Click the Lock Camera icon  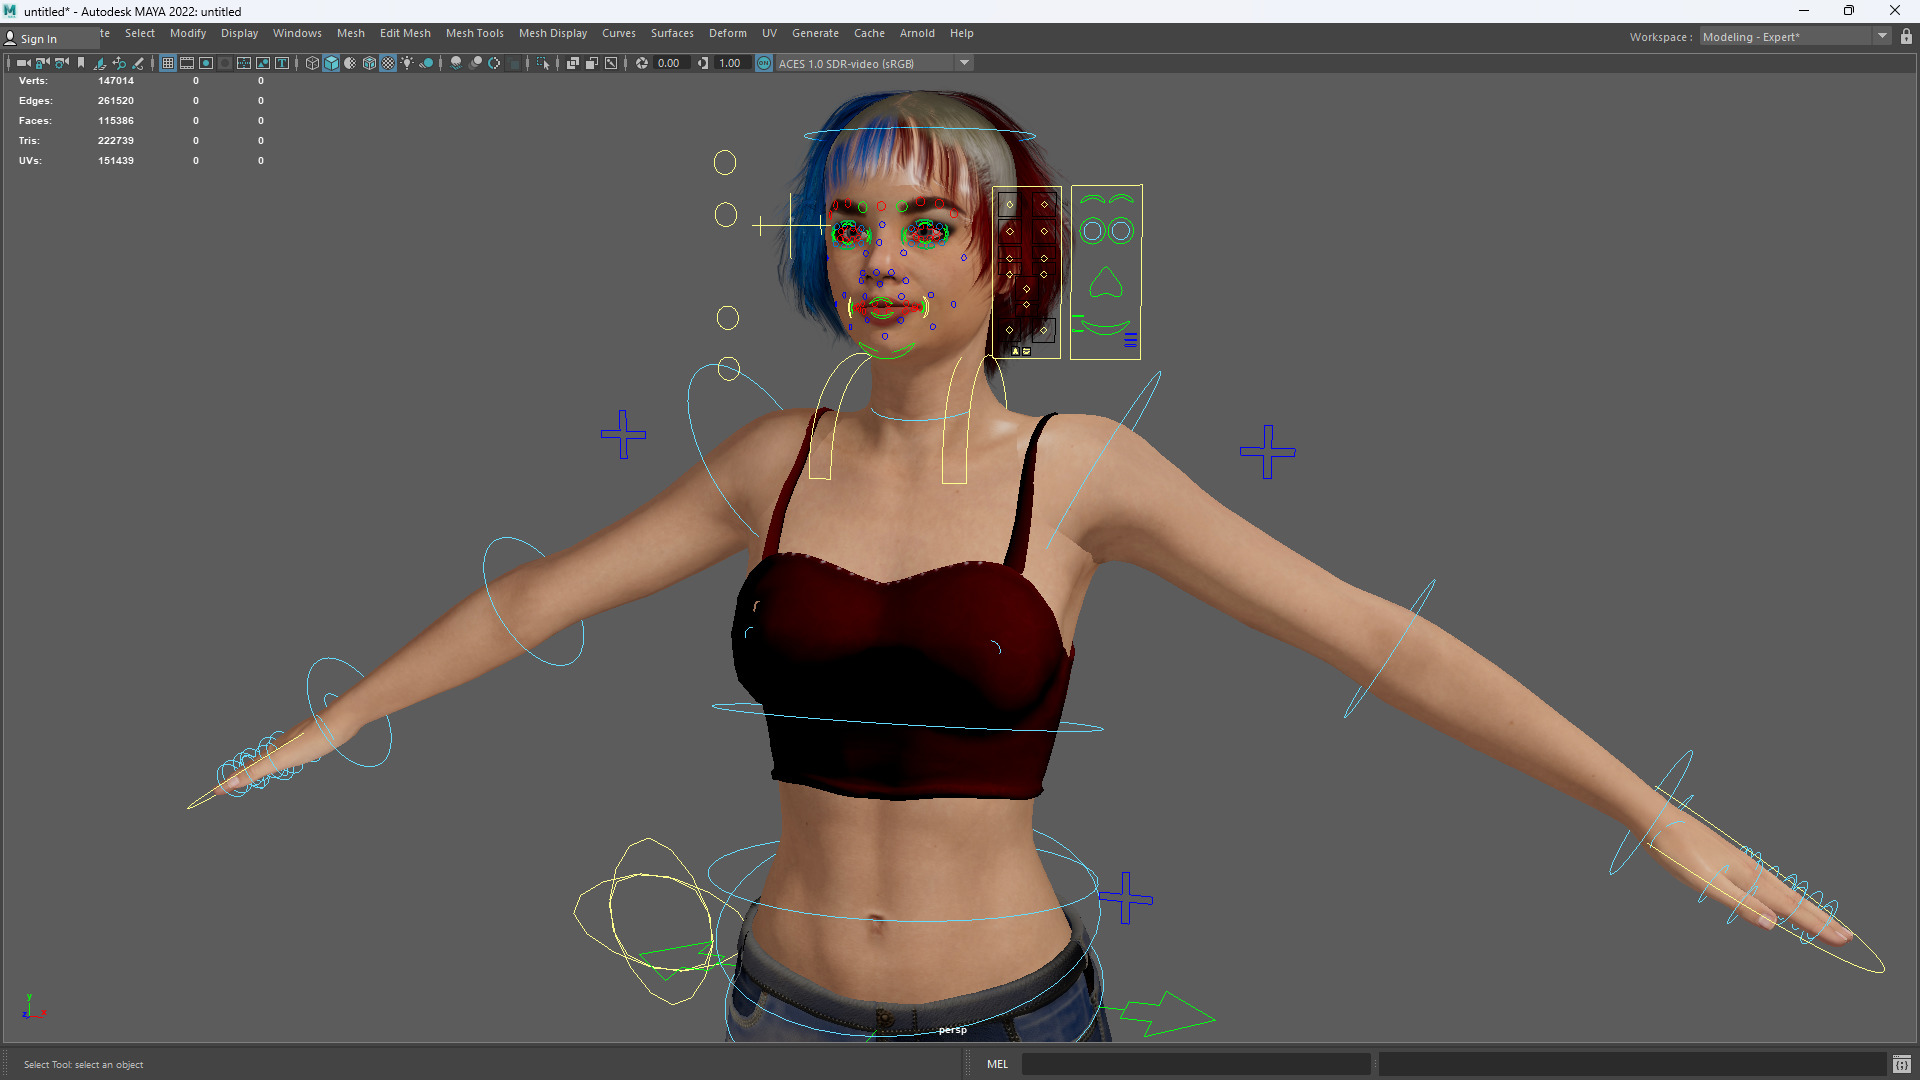42,63
